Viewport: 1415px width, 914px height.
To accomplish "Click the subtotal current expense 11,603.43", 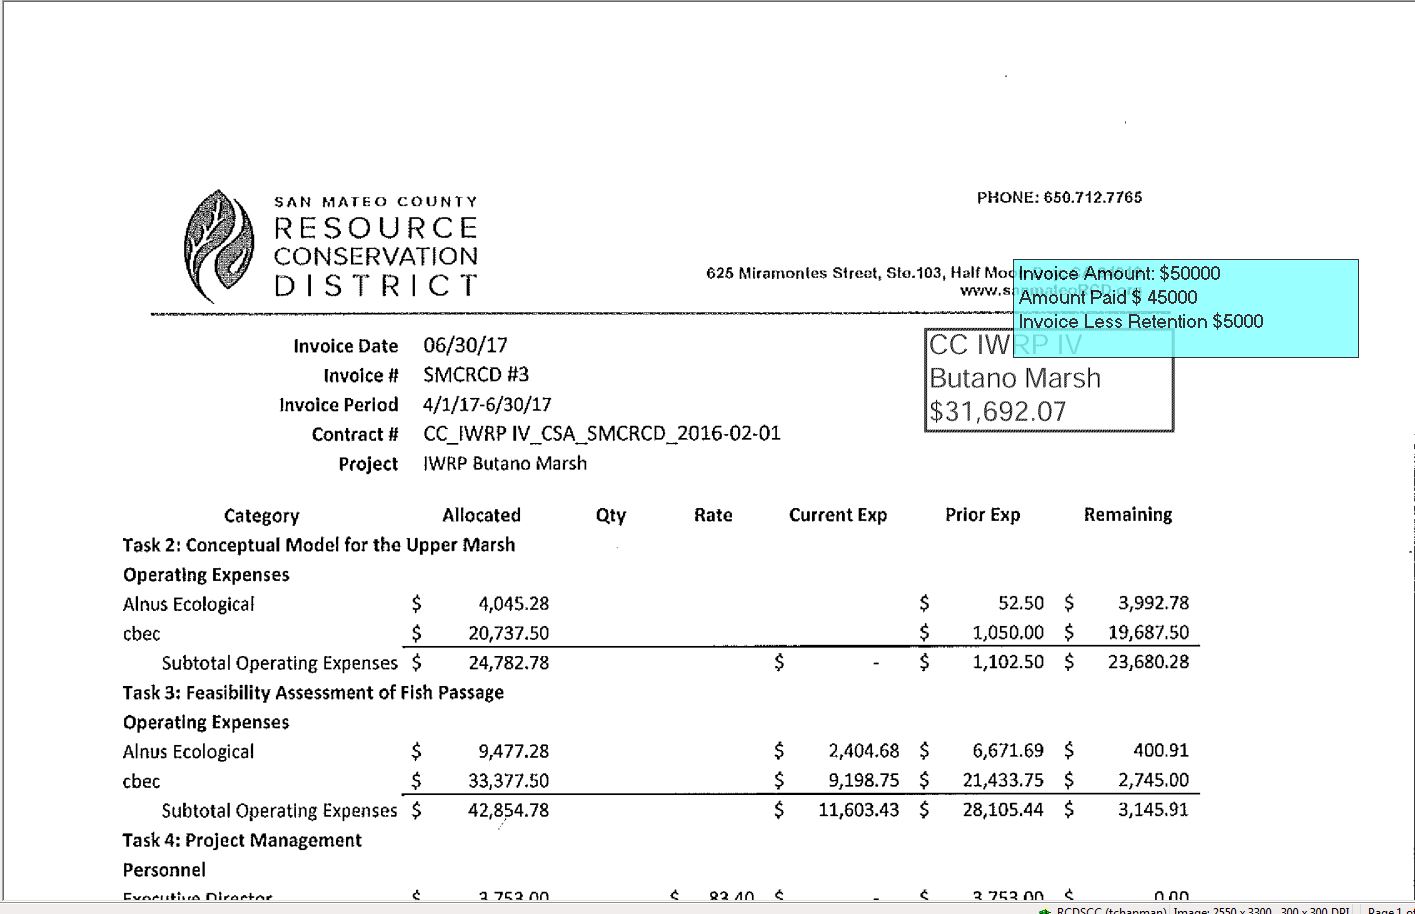I will [x=859, y=810].
